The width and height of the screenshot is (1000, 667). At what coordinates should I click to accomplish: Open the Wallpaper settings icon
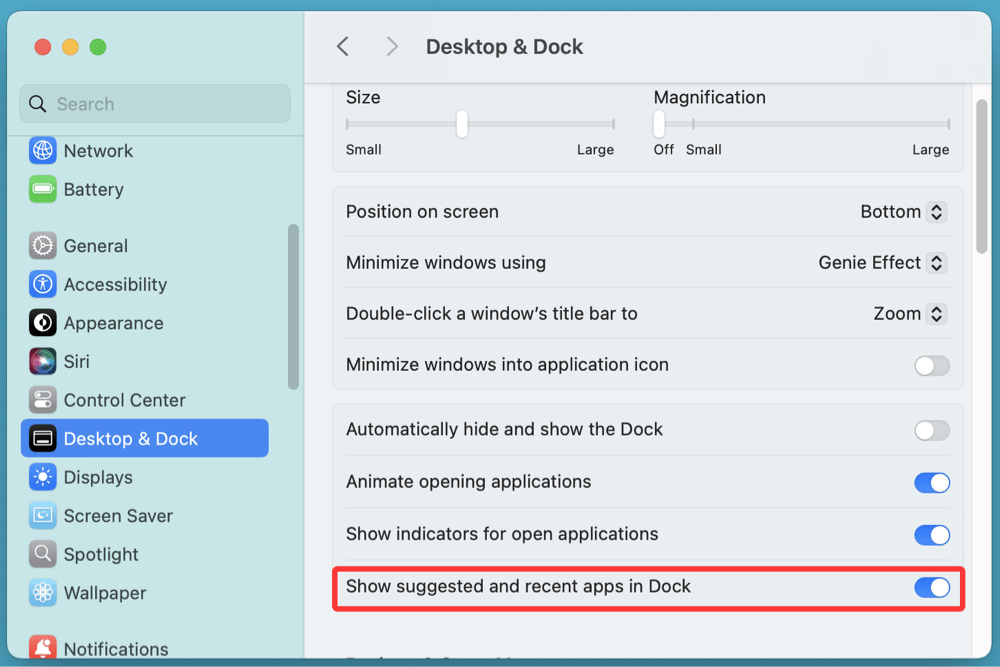click(42, 592)
